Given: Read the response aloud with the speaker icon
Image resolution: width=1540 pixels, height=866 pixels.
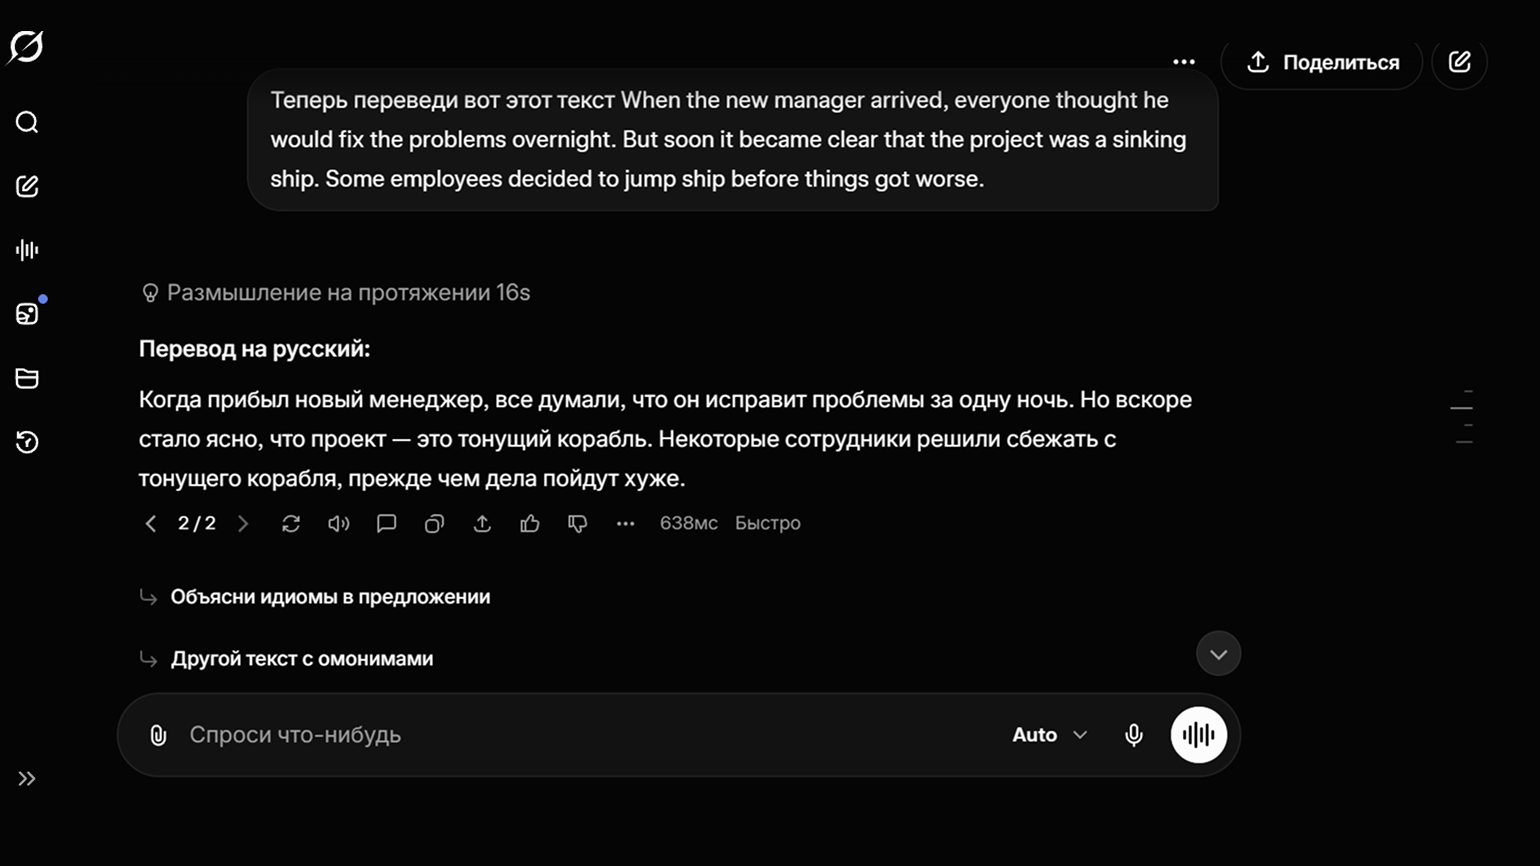Looking at the screenshot, I should (339, 523).
